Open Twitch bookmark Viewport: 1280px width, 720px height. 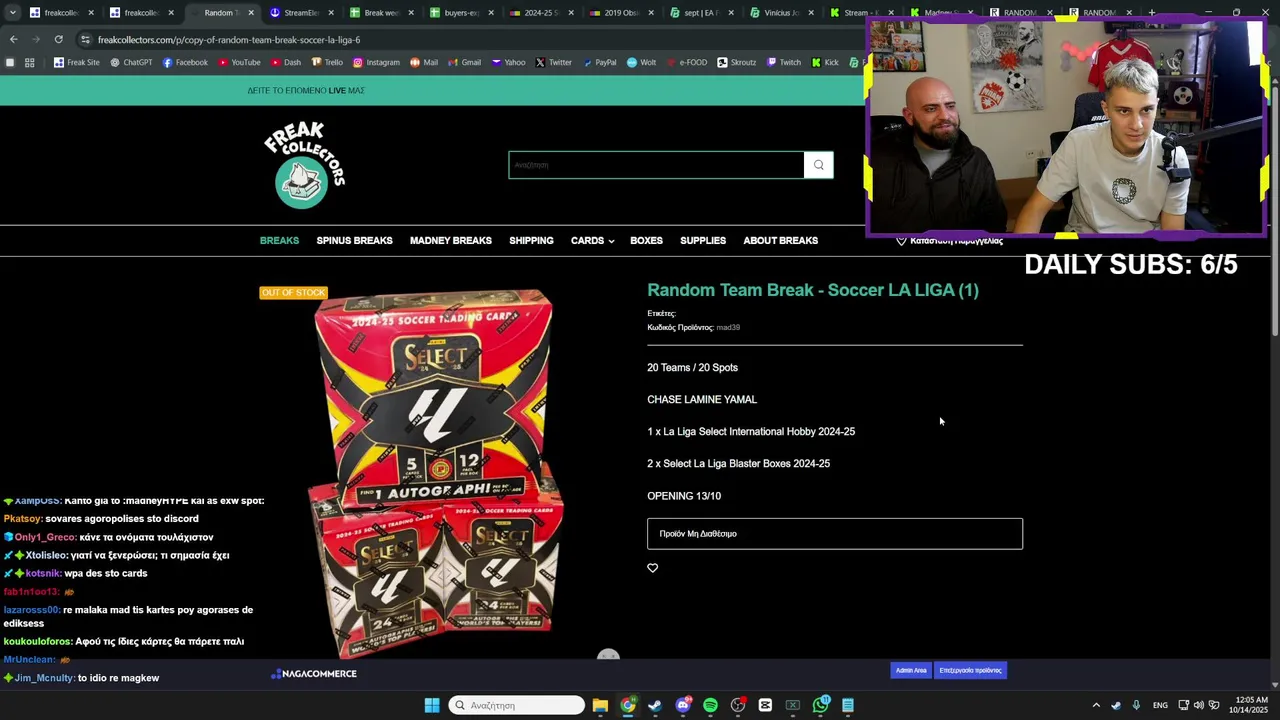[x=784, y=62]
